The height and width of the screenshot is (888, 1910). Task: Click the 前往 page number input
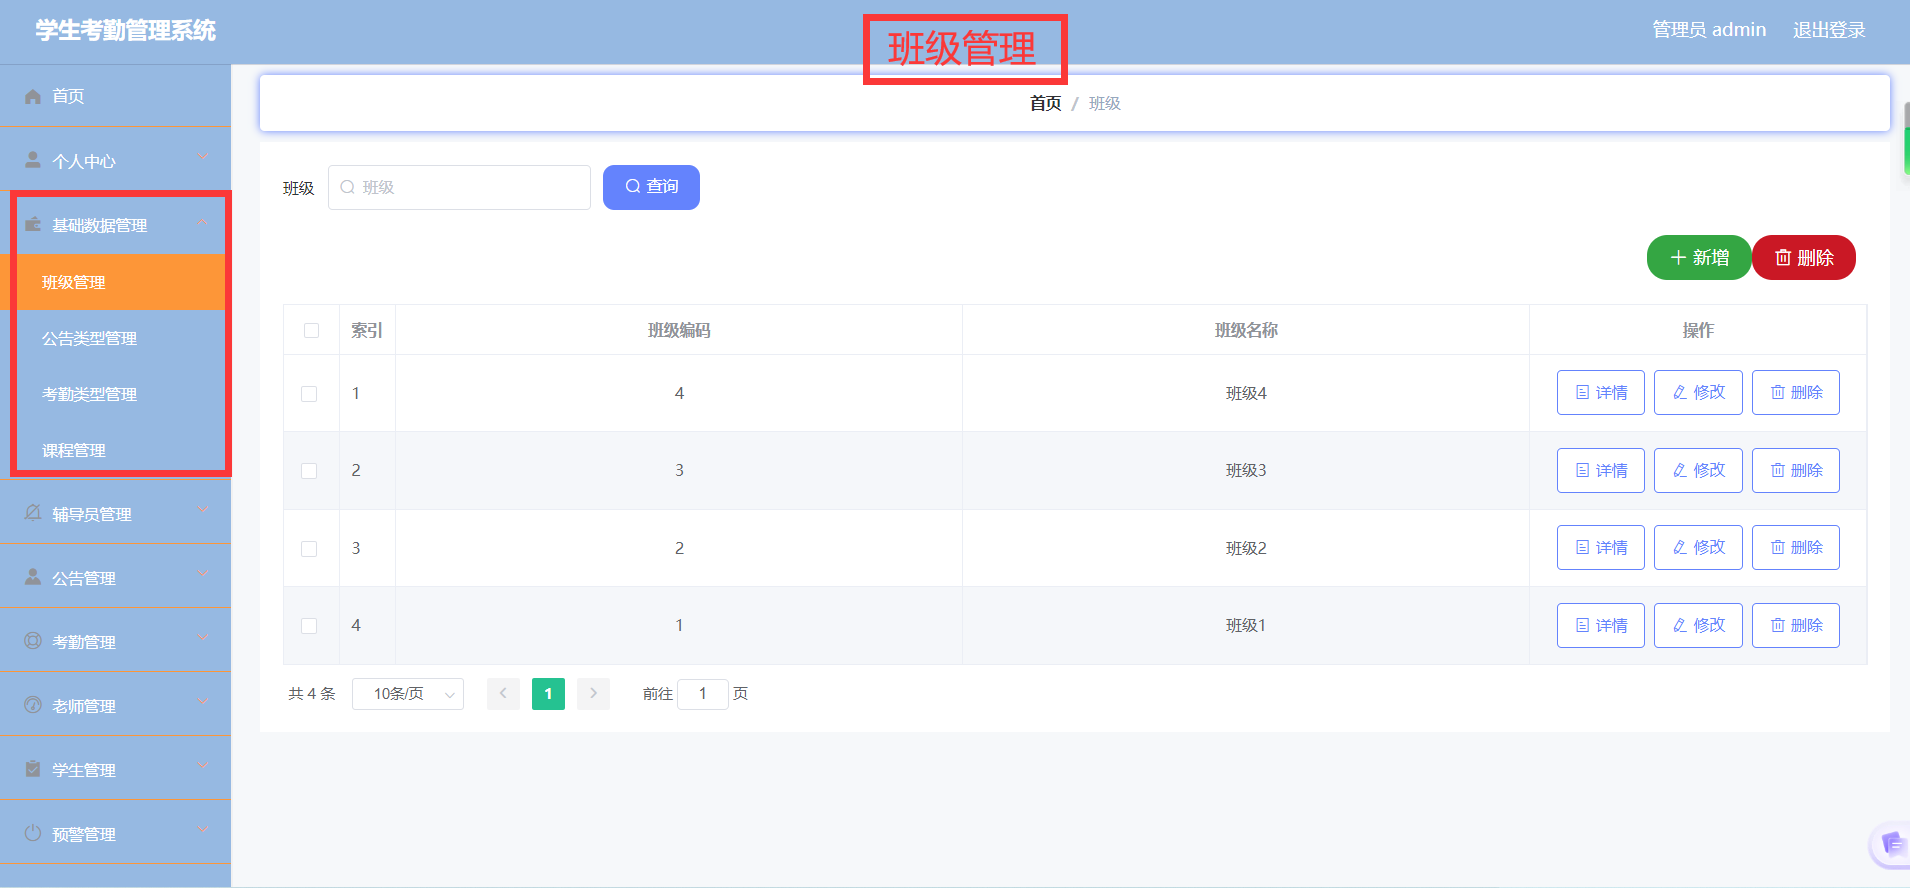(703, 694)
